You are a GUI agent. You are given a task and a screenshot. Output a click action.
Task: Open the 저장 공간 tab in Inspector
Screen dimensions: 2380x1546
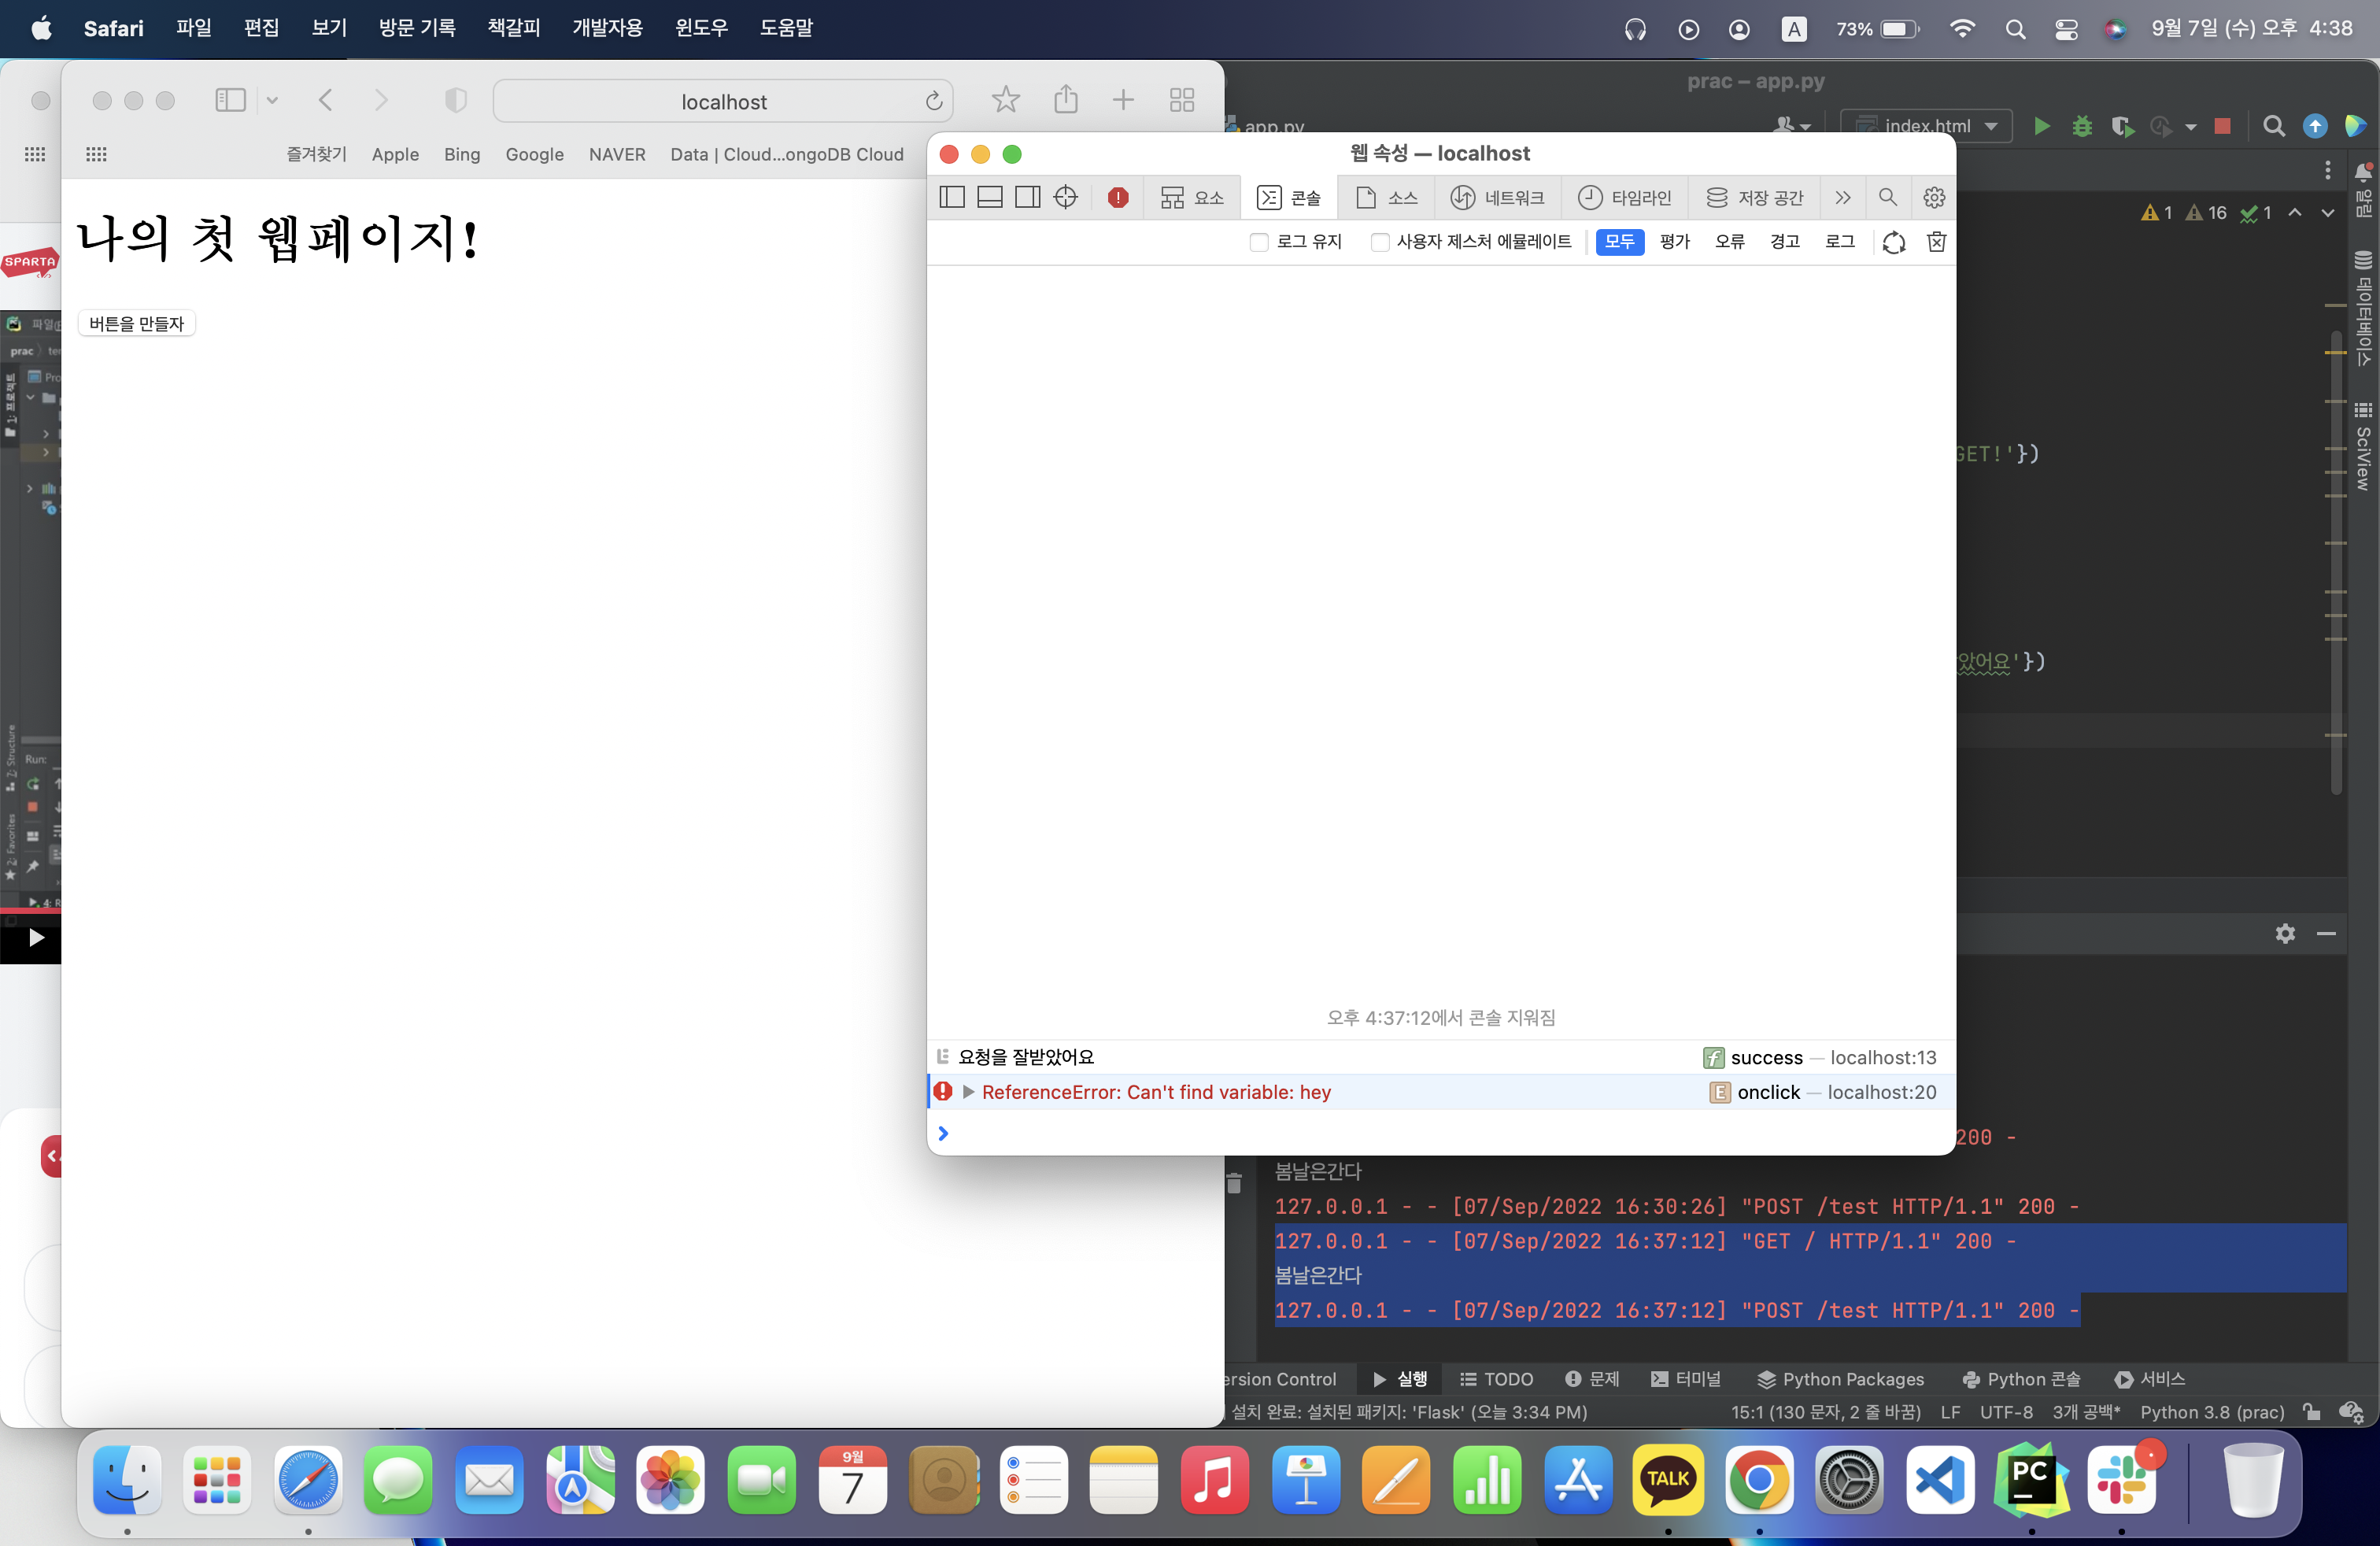(1755, 198)
